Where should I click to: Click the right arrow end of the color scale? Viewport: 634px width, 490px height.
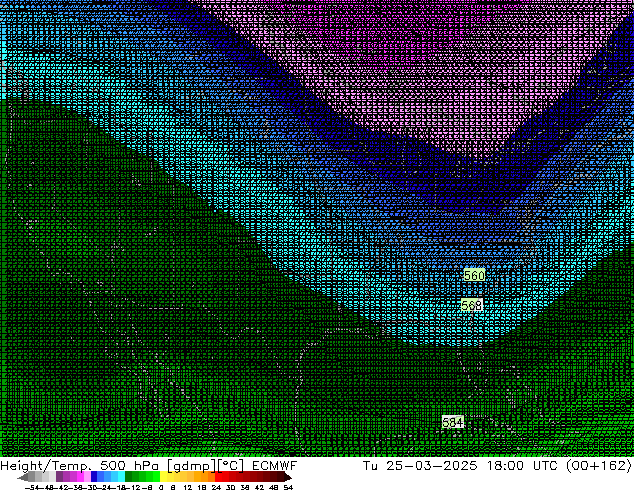click(287, 478)
